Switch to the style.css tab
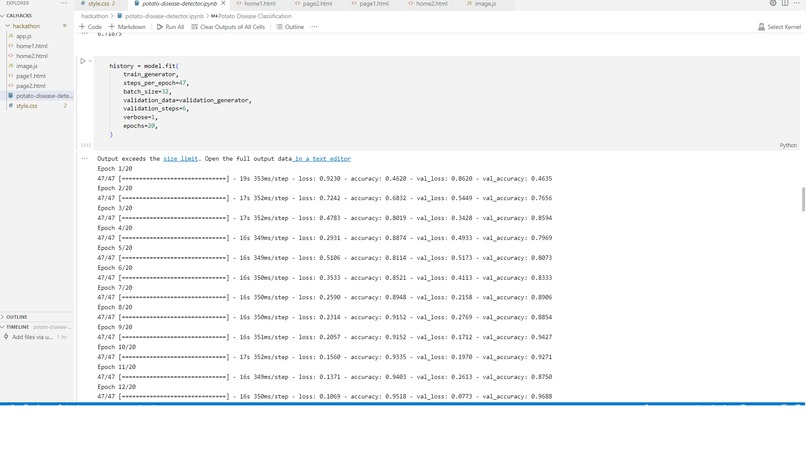This screenshot has height=466, width=806. click(98, 4)
